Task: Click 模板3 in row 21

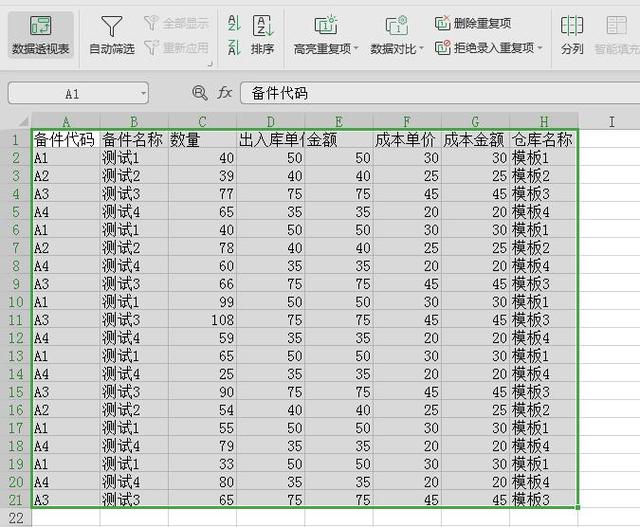Action: pos(543,499)
